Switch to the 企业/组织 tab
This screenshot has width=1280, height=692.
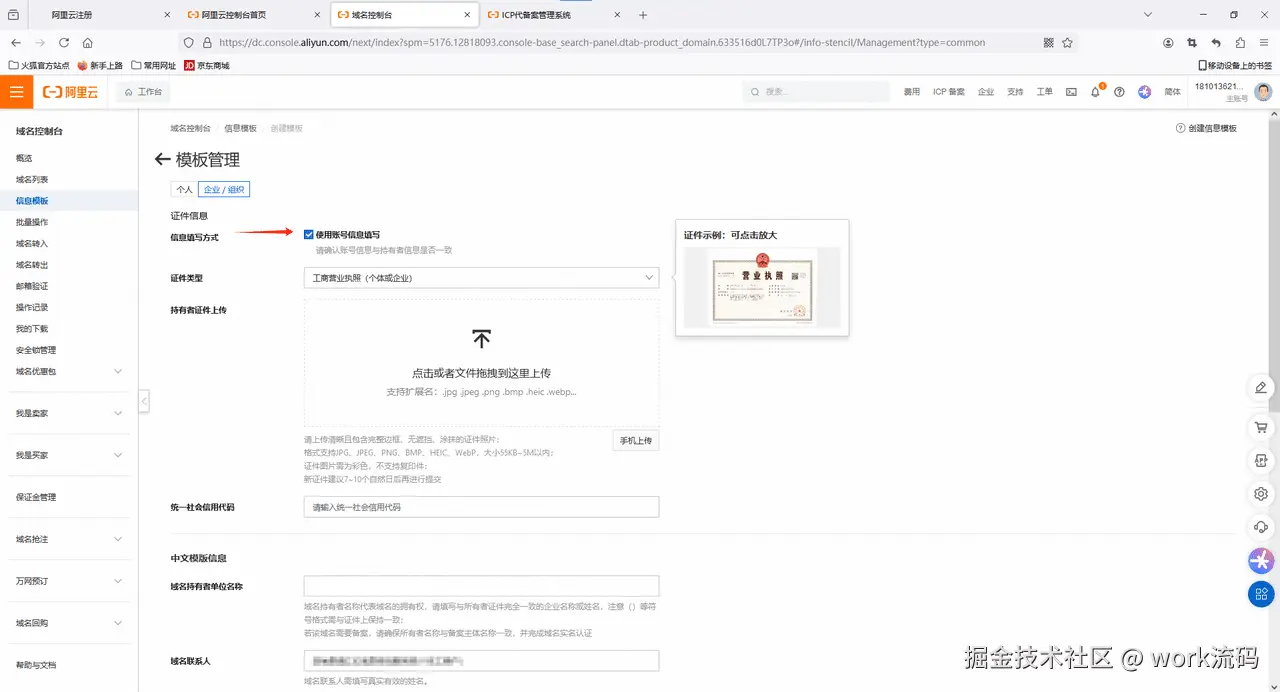coord(222,189)
